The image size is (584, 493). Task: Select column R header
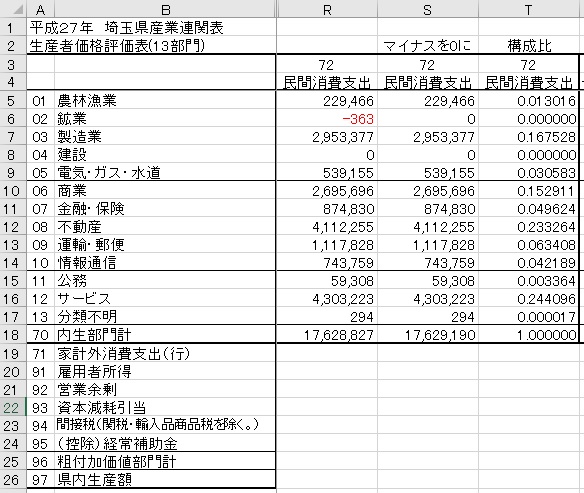(x=327, y=9)
